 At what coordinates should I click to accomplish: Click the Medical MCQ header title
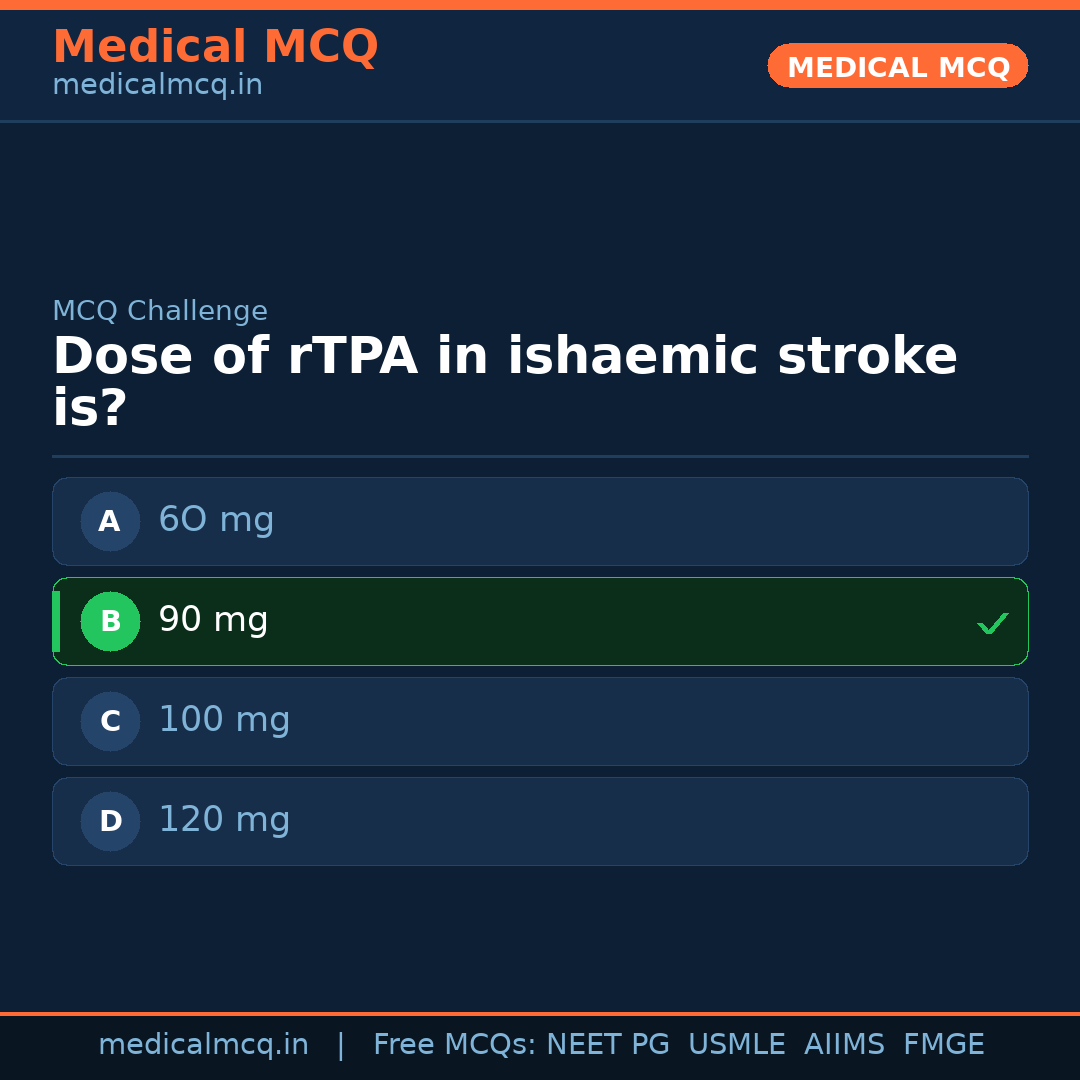click(215, 47)
